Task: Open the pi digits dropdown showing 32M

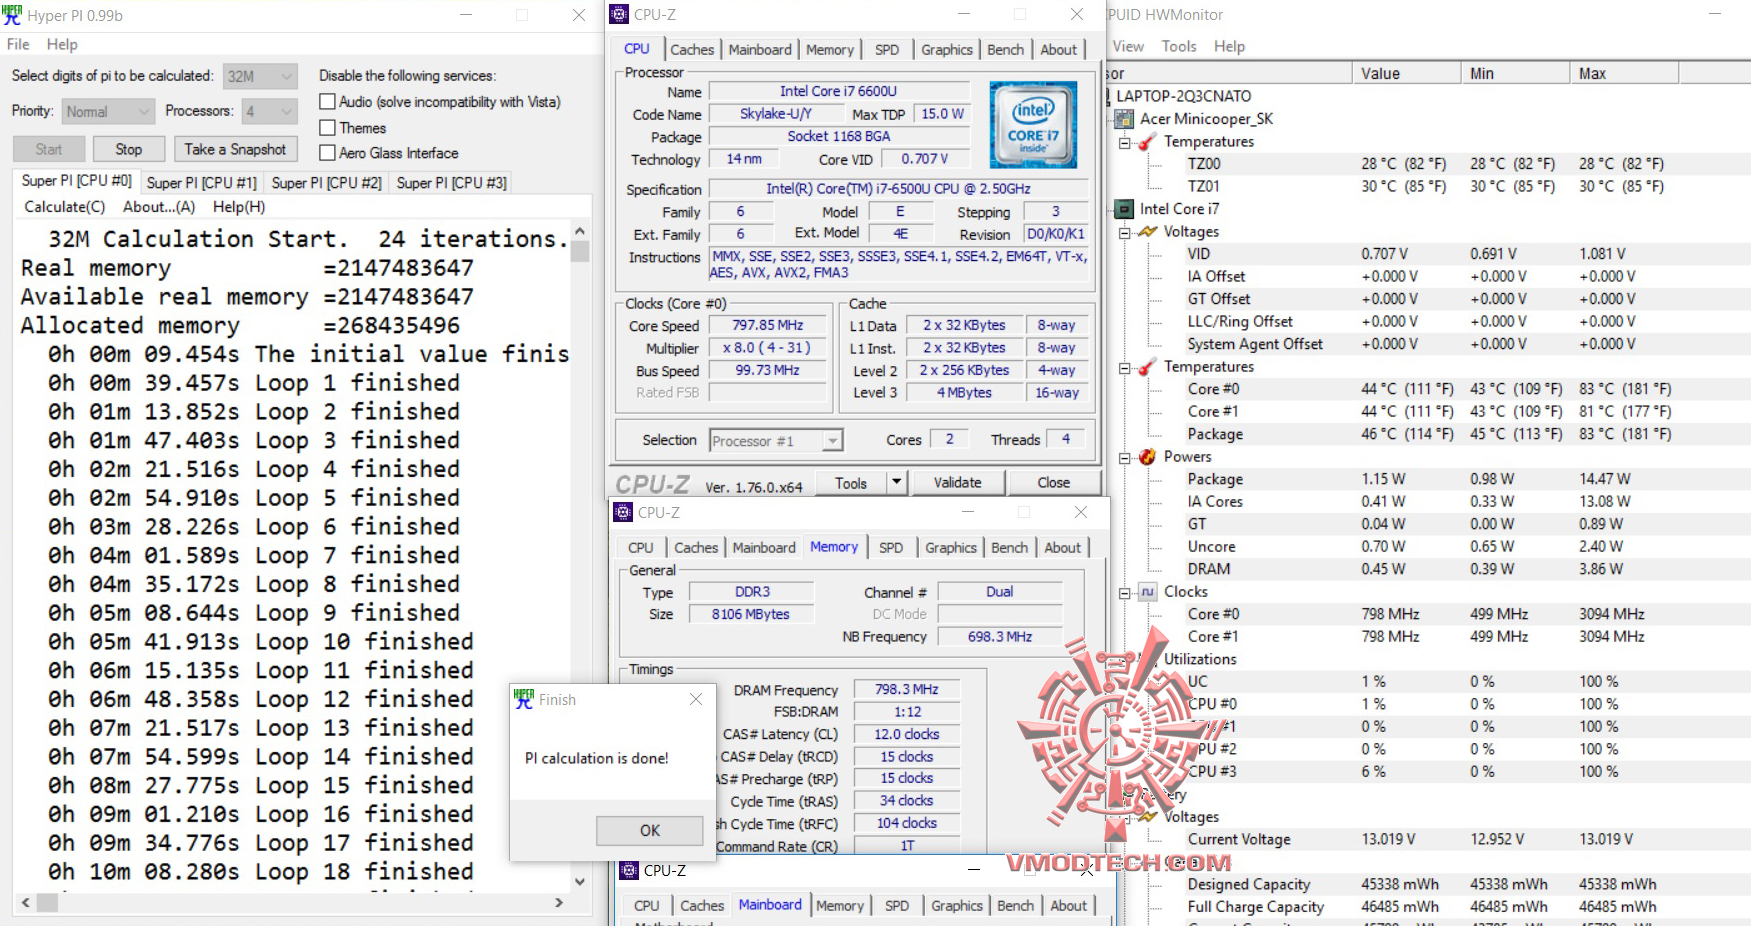Action: pos(287,75)
